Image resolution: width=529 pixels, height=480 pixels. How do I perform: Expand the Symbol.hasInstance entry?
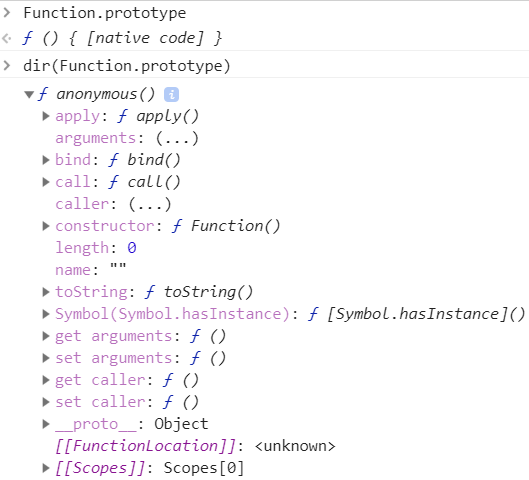point(46,314)
